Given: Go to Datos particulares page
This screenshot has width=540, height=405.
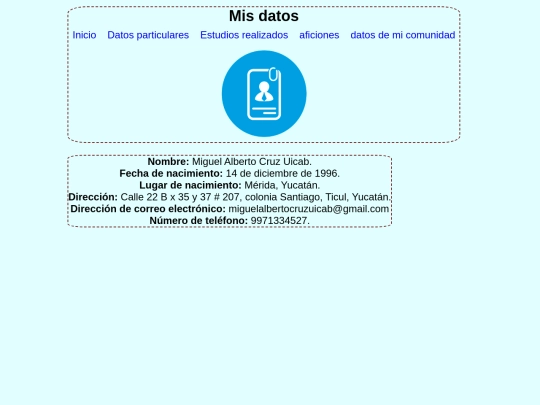Looking at the screenshot, I should 148,35.
